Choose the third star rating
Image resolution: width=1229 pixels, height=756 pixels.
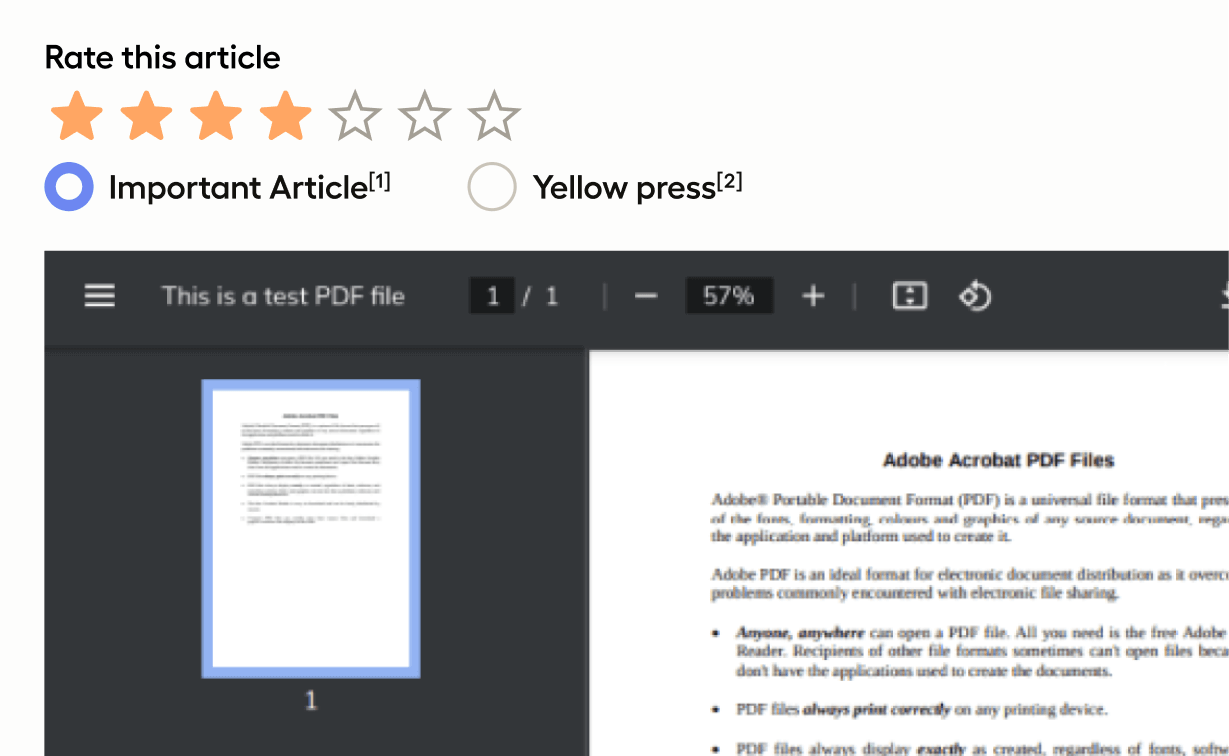(x=216, y=116)
